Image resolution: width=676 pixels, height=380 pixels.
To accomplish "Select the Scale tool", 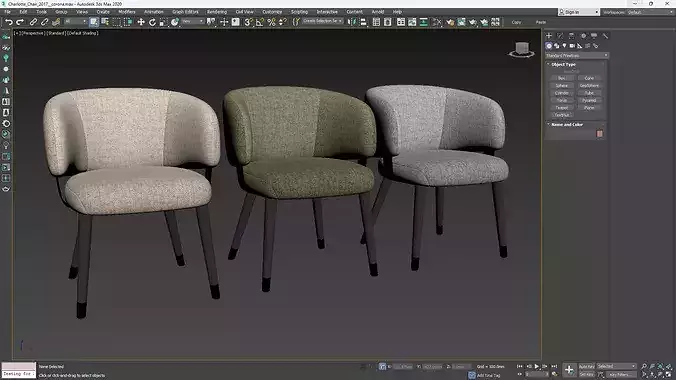I will 163,22.
